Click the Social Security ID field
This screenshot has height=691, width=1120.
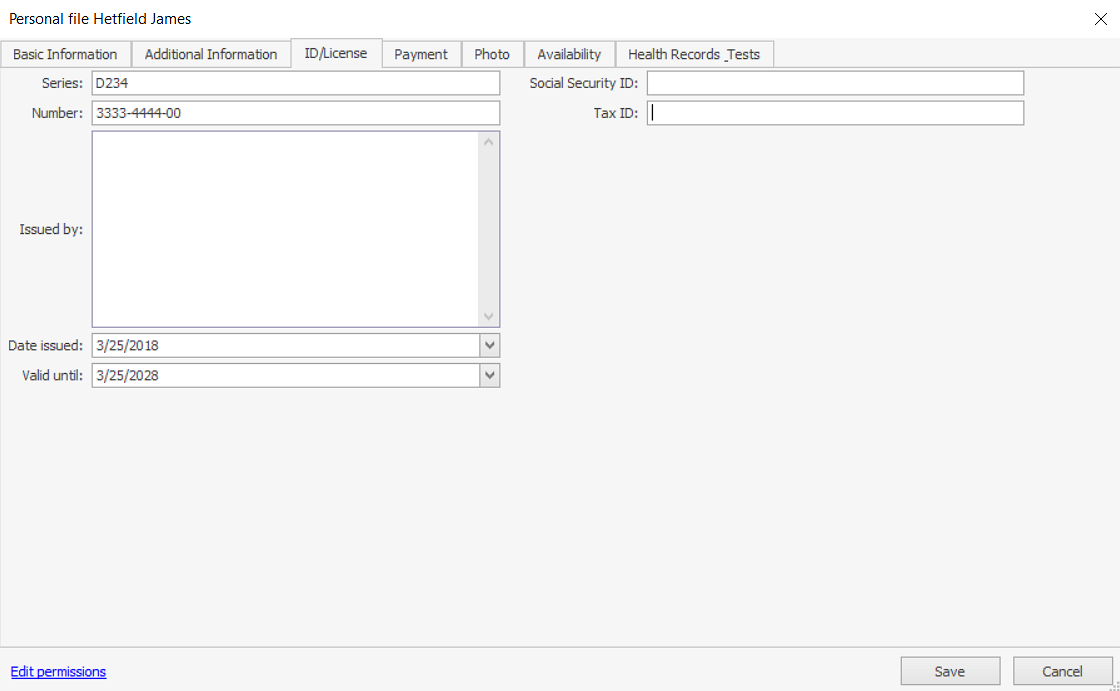pyautogui.click(x=835, y=83)
